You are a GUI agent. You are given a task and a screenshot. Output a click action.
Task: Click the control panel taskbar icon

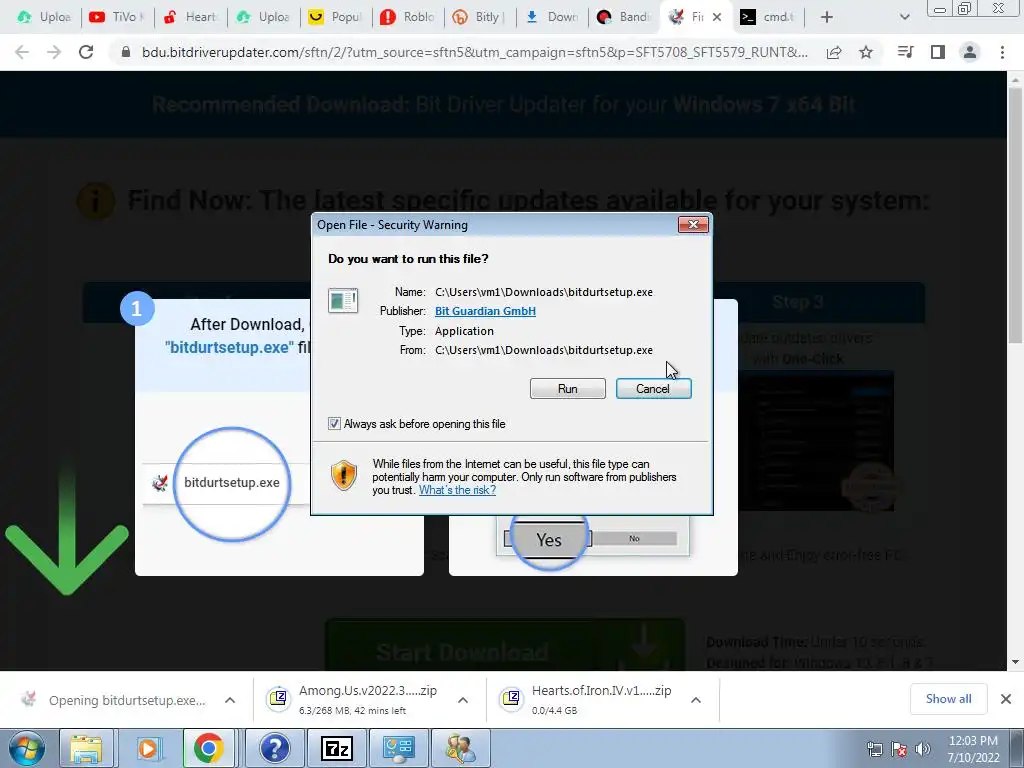399,748
